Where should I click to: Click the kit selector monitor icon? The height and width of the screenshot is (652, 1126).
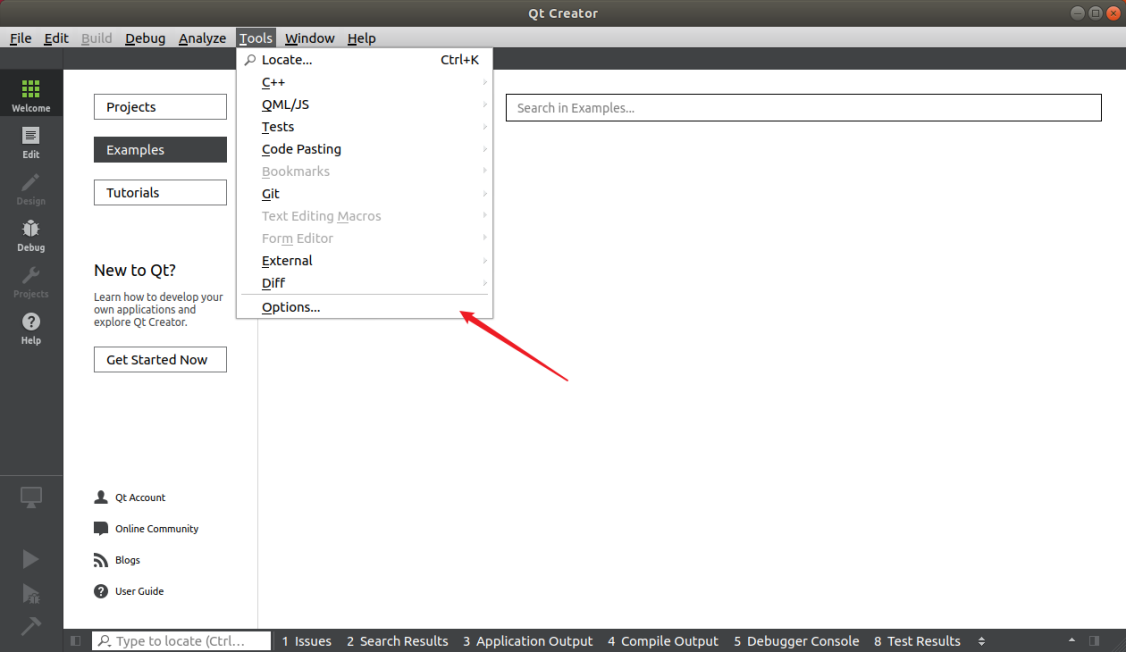31,497
